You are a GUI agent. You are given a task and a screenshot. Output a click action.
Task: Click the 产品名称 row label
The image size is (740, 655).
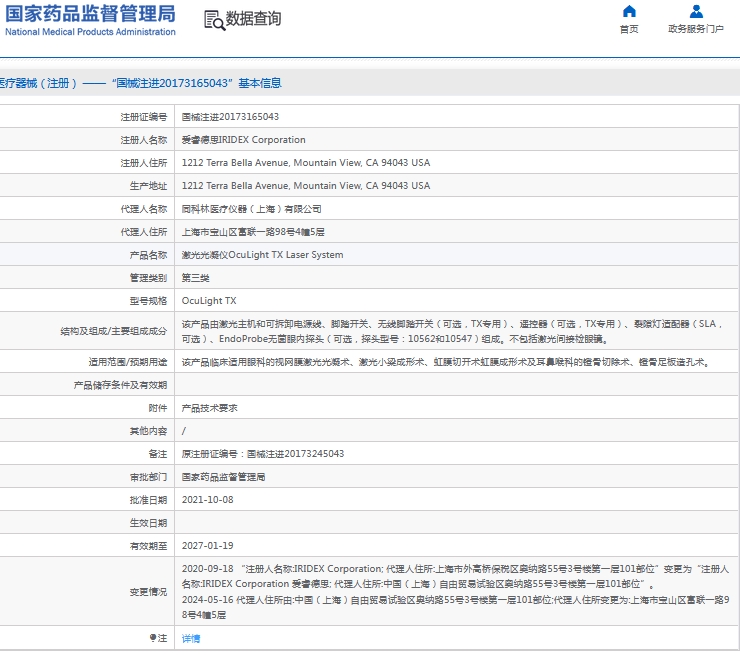(x=149, y=255)
